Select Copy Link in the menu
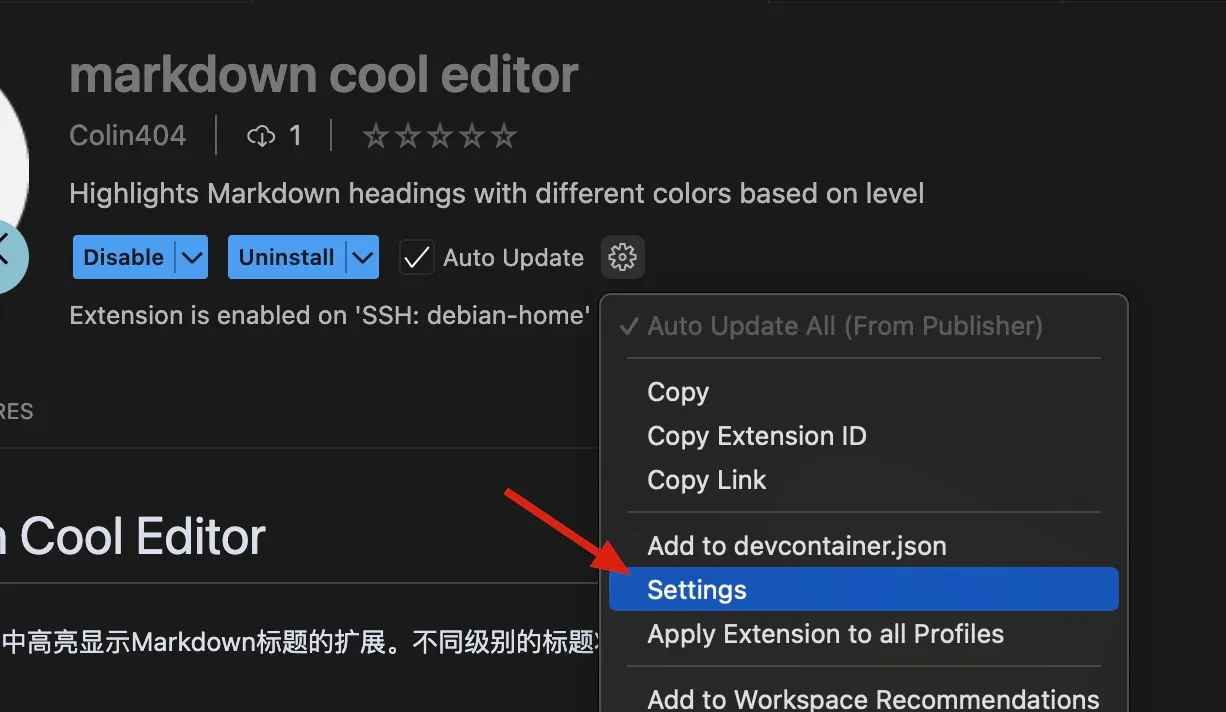The width and height of the screenshot is (1226, 712). pos(706,480)
